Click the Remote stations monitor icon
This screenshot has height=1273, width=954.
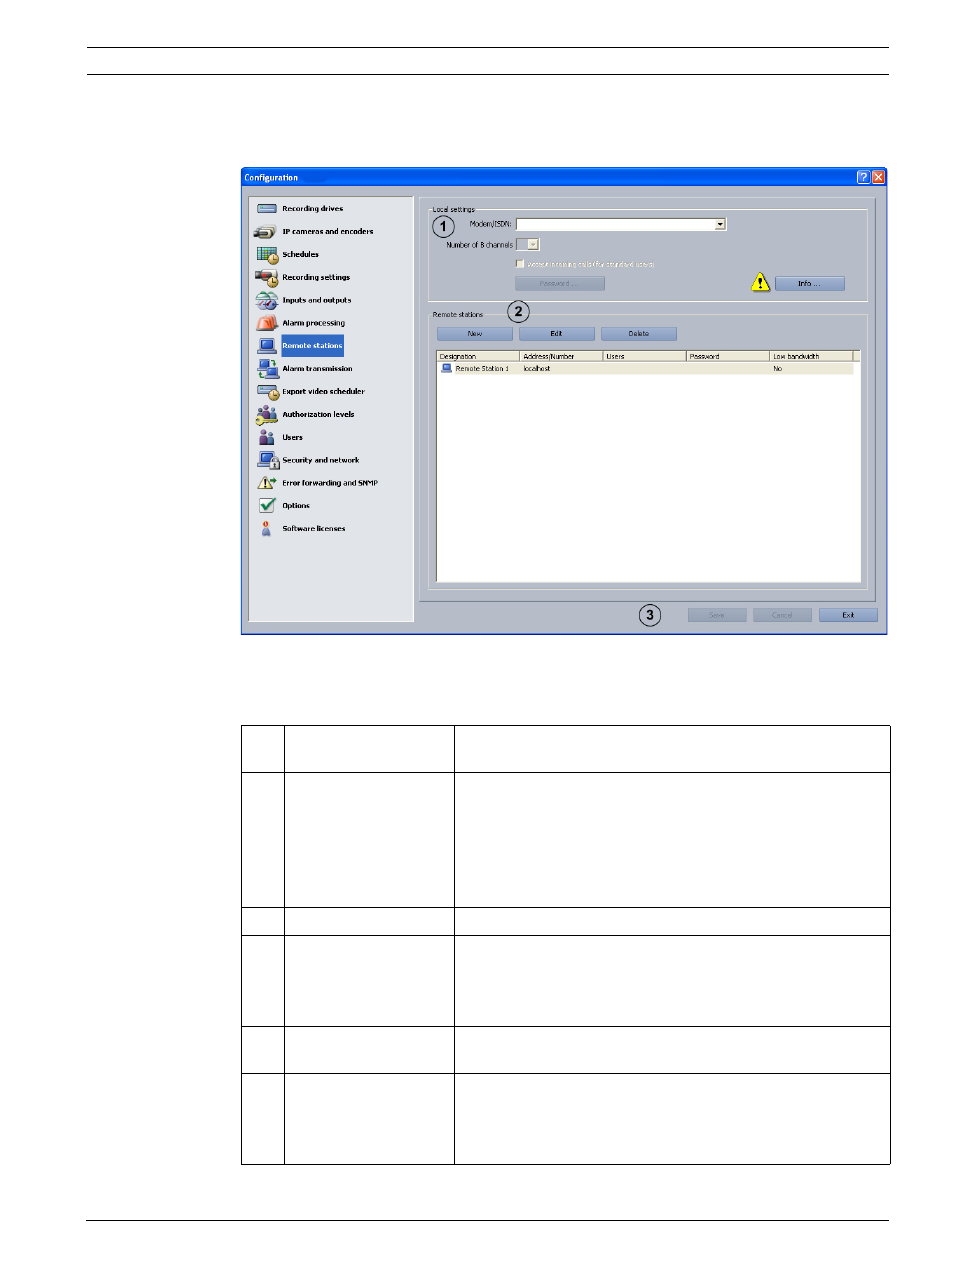point(267,346)
